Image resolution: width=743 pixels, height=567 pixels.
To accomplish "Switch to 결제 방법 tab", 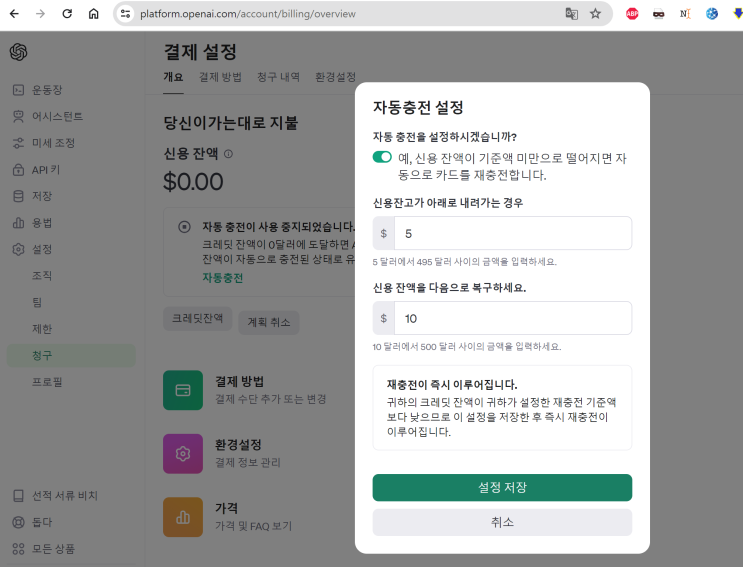I will [220, 77].
